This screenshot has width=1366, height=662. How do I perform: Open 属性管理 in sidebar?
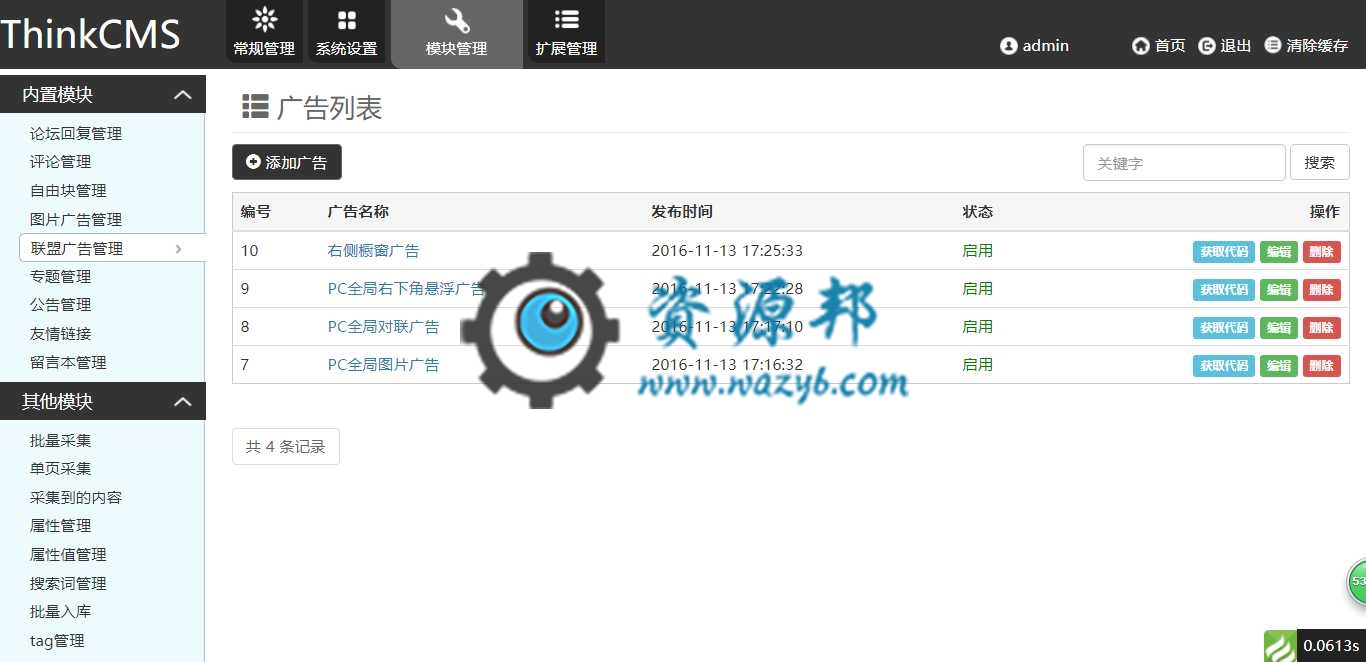60,526
